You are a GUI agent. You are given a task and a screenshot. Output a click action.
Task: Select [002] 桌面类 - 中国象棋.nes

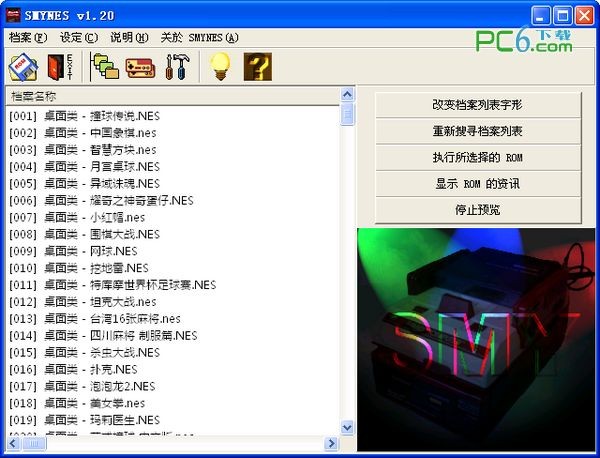[83, 133]
